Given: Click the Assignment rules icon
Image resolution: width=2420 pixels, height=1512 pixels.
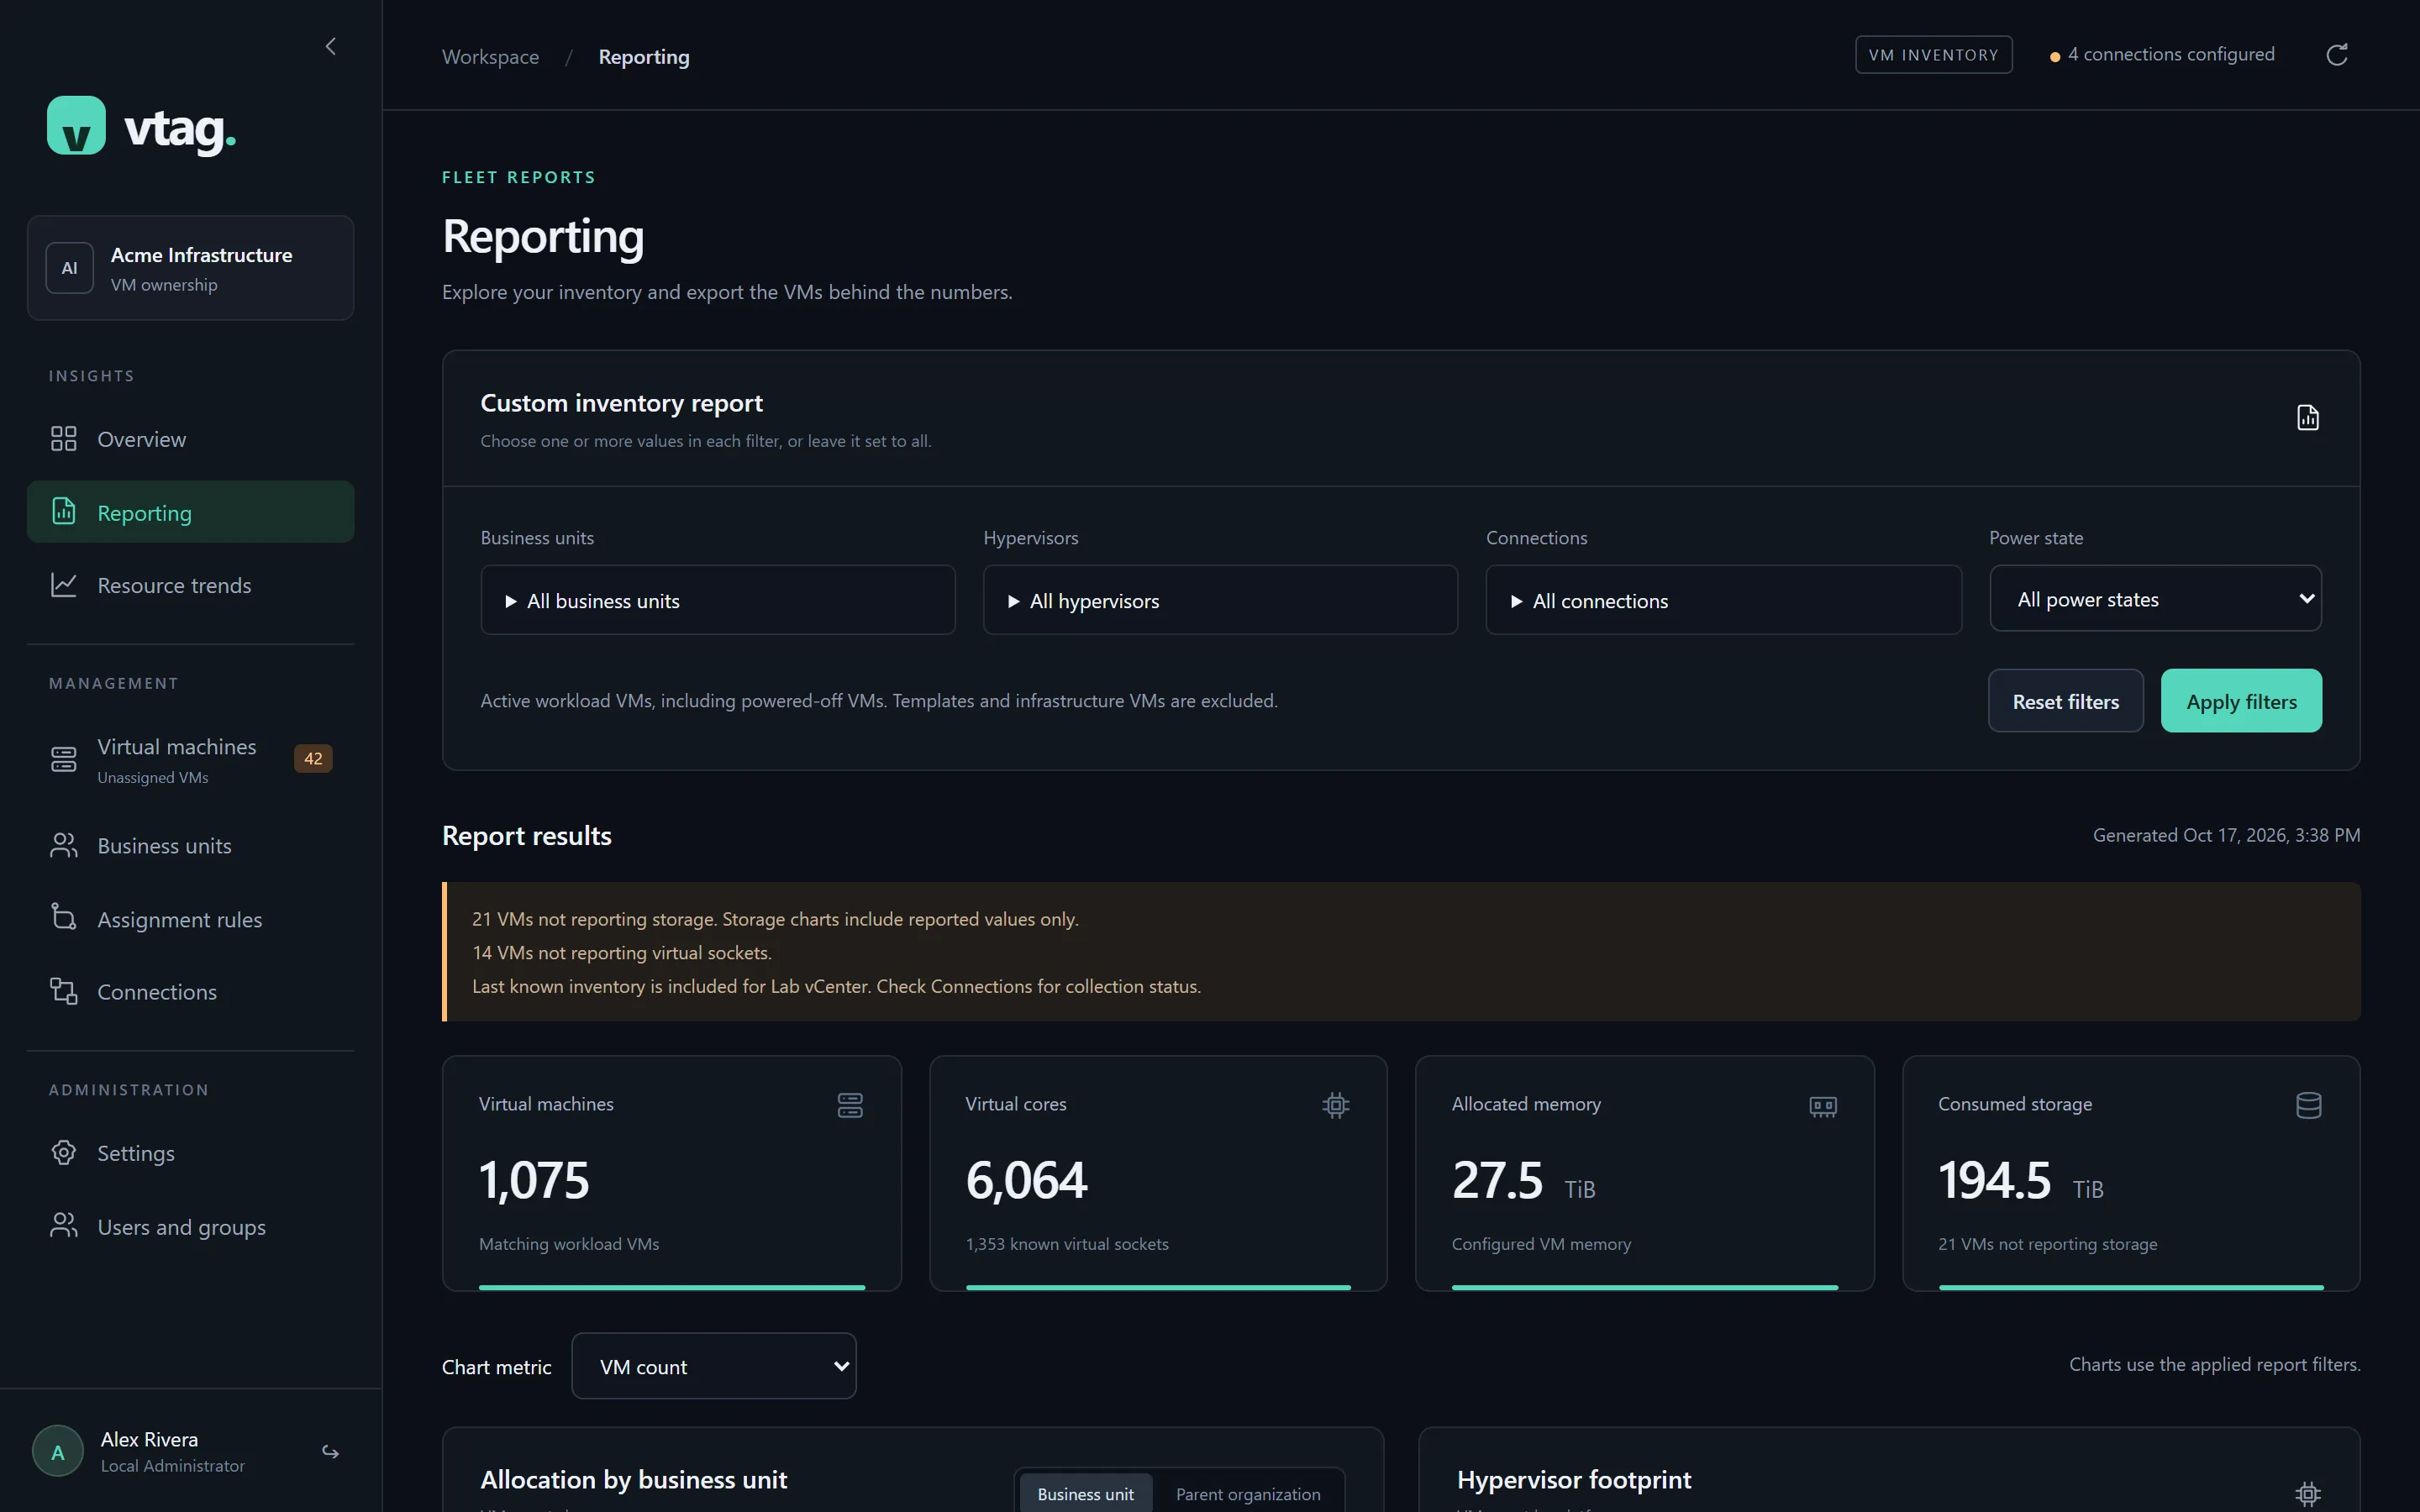Looking at the screenshot, I should point(64,917).
